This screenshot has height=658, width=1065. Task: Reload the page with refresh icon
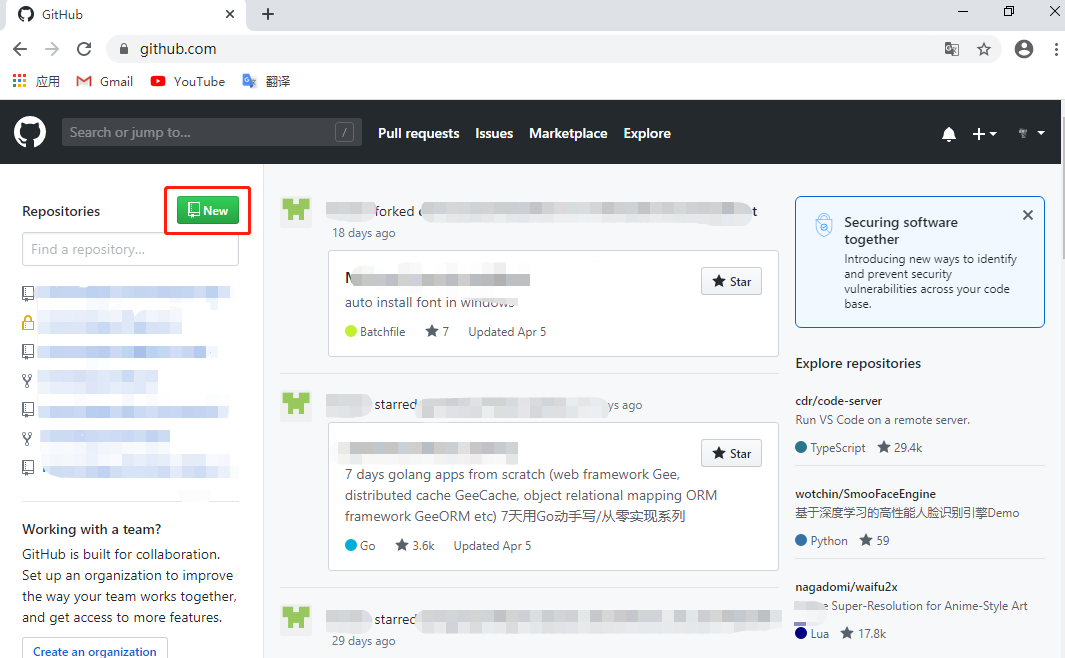(84, 49)
